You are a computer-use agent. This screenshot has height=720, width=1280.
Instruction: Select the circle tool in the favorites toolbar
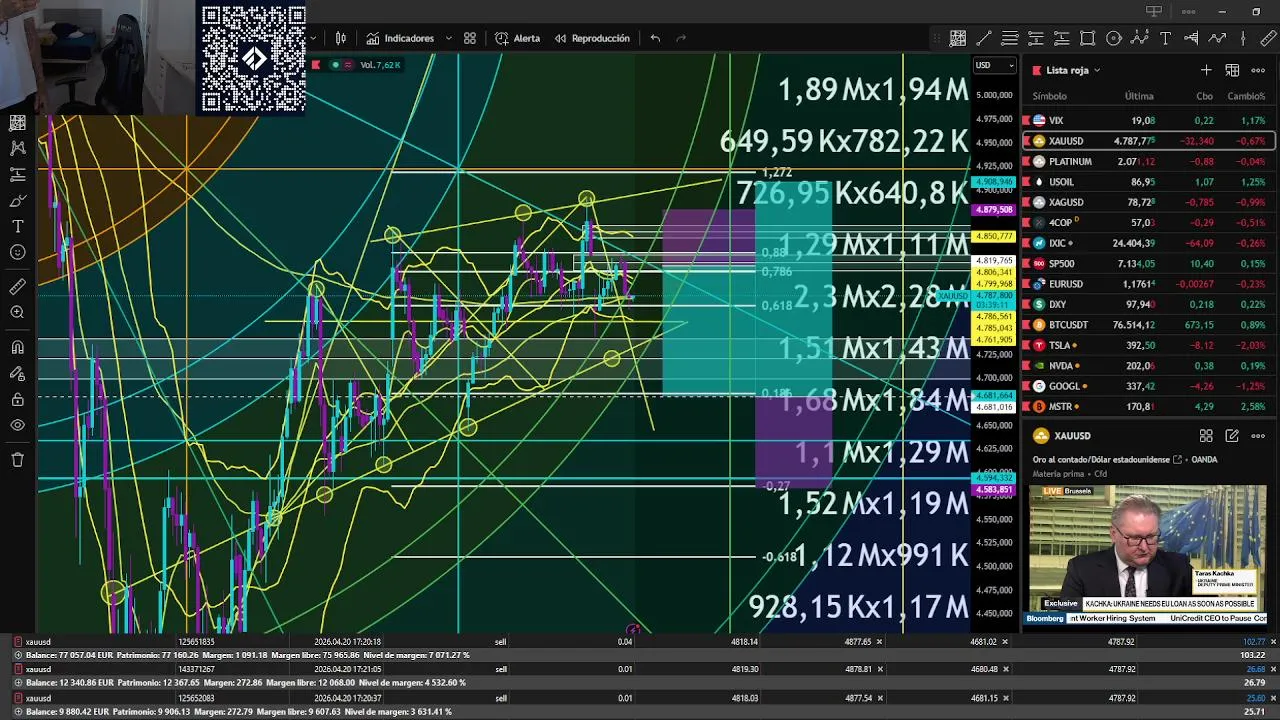(x=1113, y=38)
